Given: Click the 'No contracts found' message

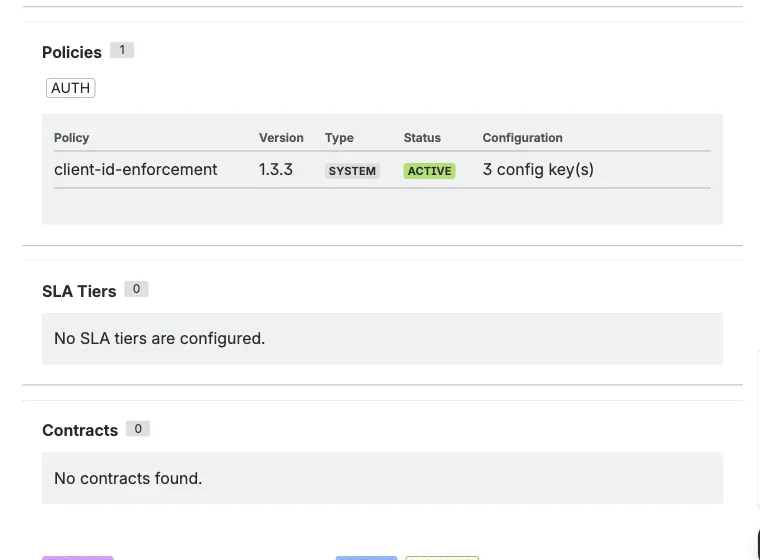Looking at the screenshot, I should tap(128, 479).
